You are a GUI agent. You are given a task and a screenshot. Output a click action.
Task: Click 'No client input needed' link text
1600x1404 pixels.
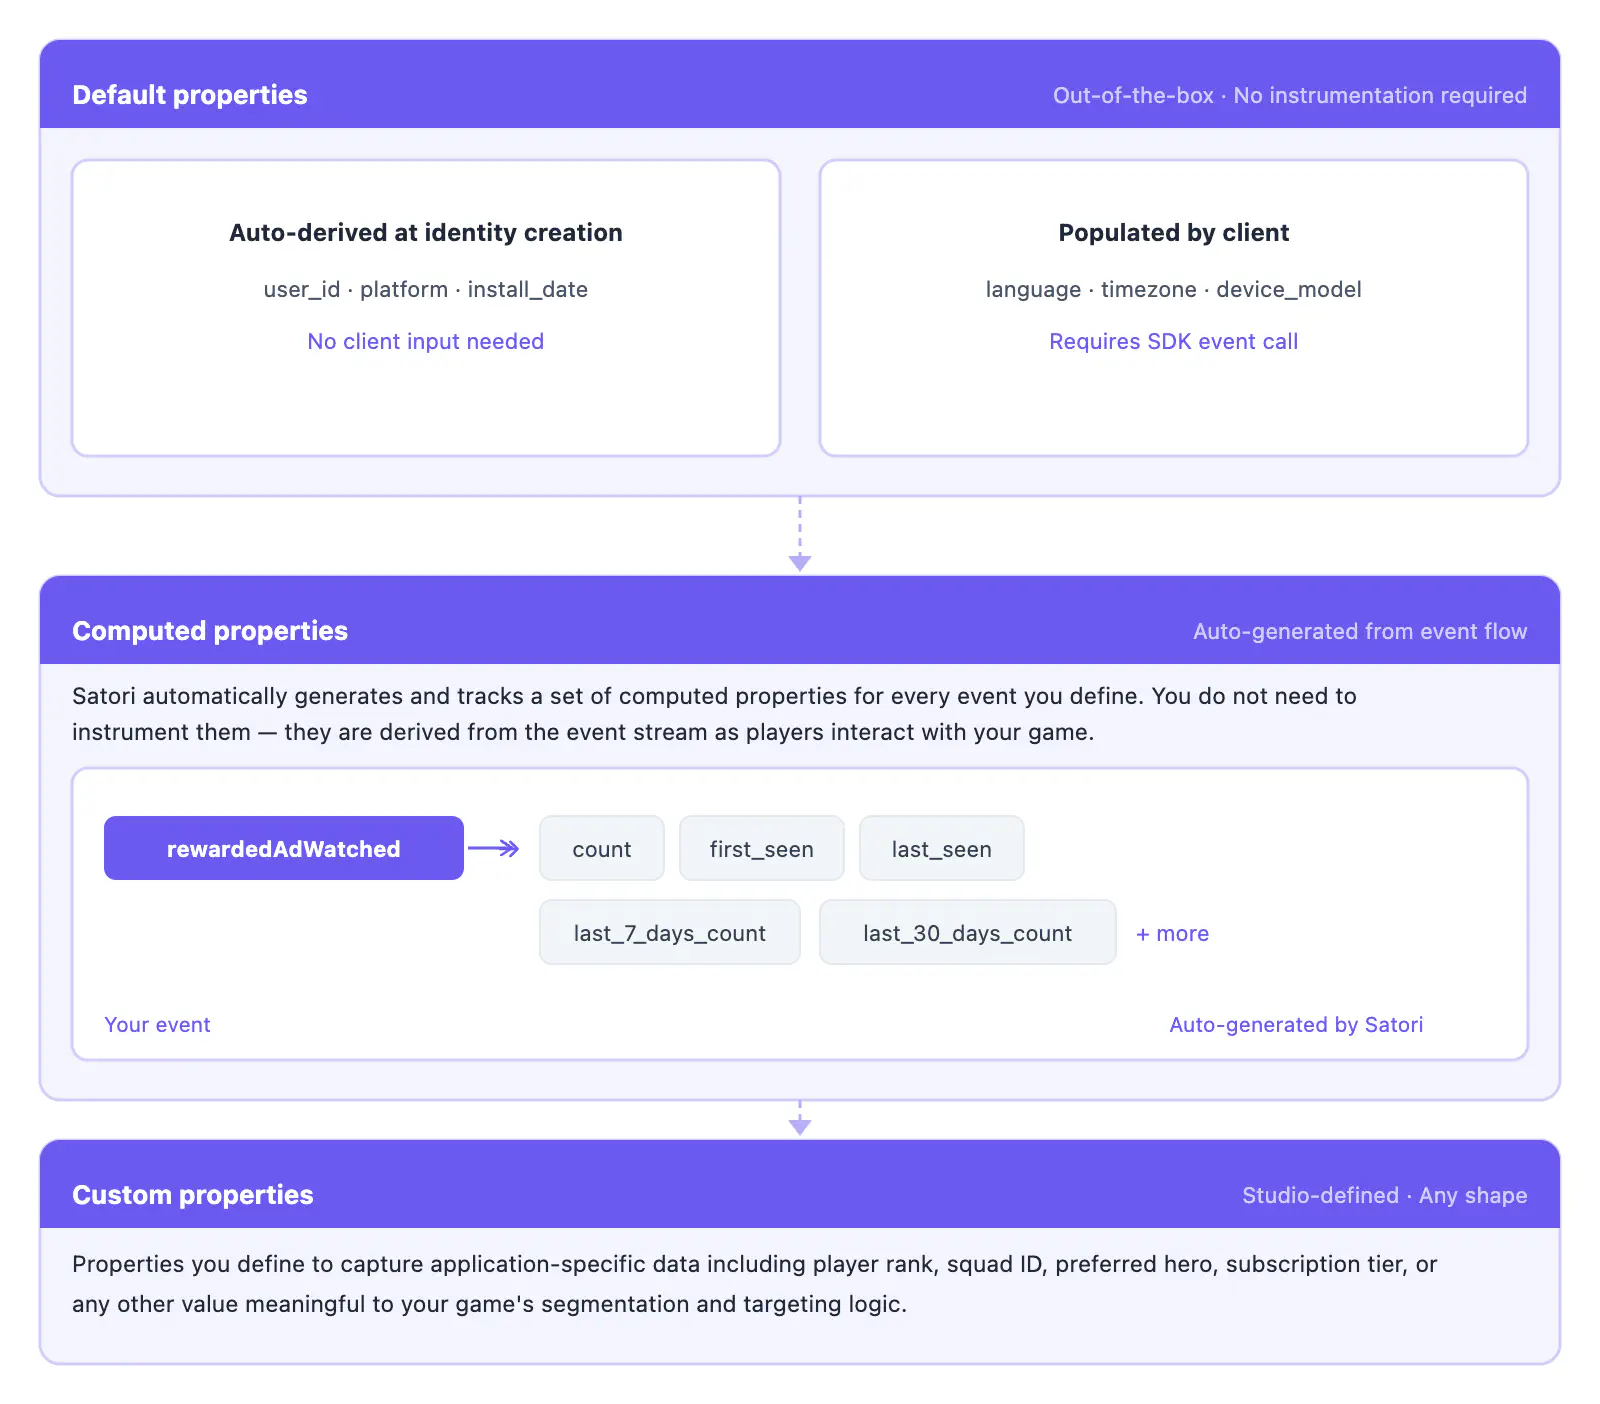click(426, 342)
